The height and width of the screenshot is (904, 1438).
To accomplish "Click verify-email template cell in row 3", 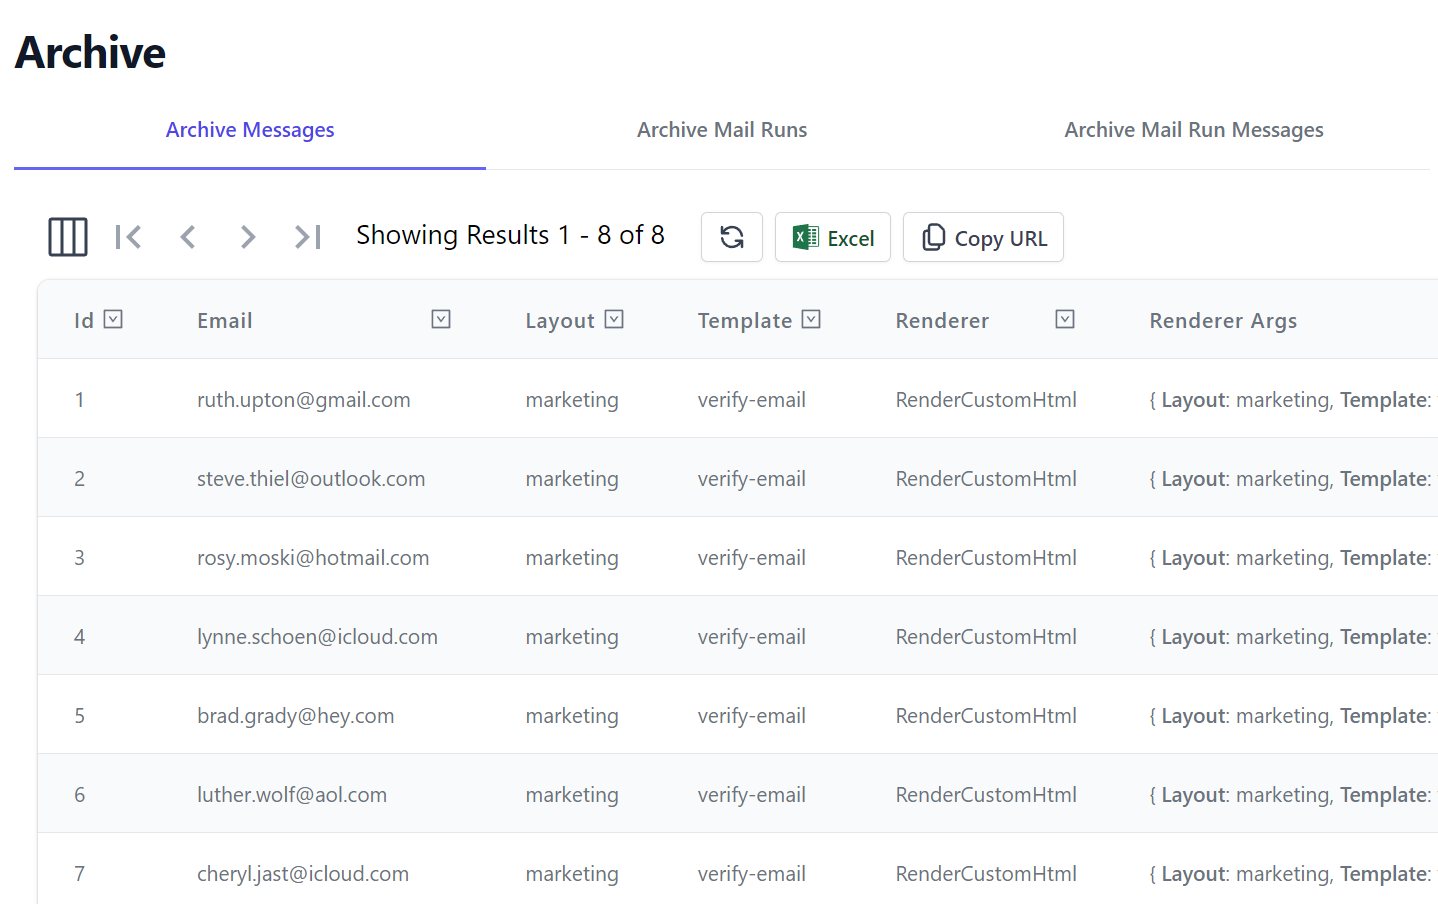I will tap(752, 558).
